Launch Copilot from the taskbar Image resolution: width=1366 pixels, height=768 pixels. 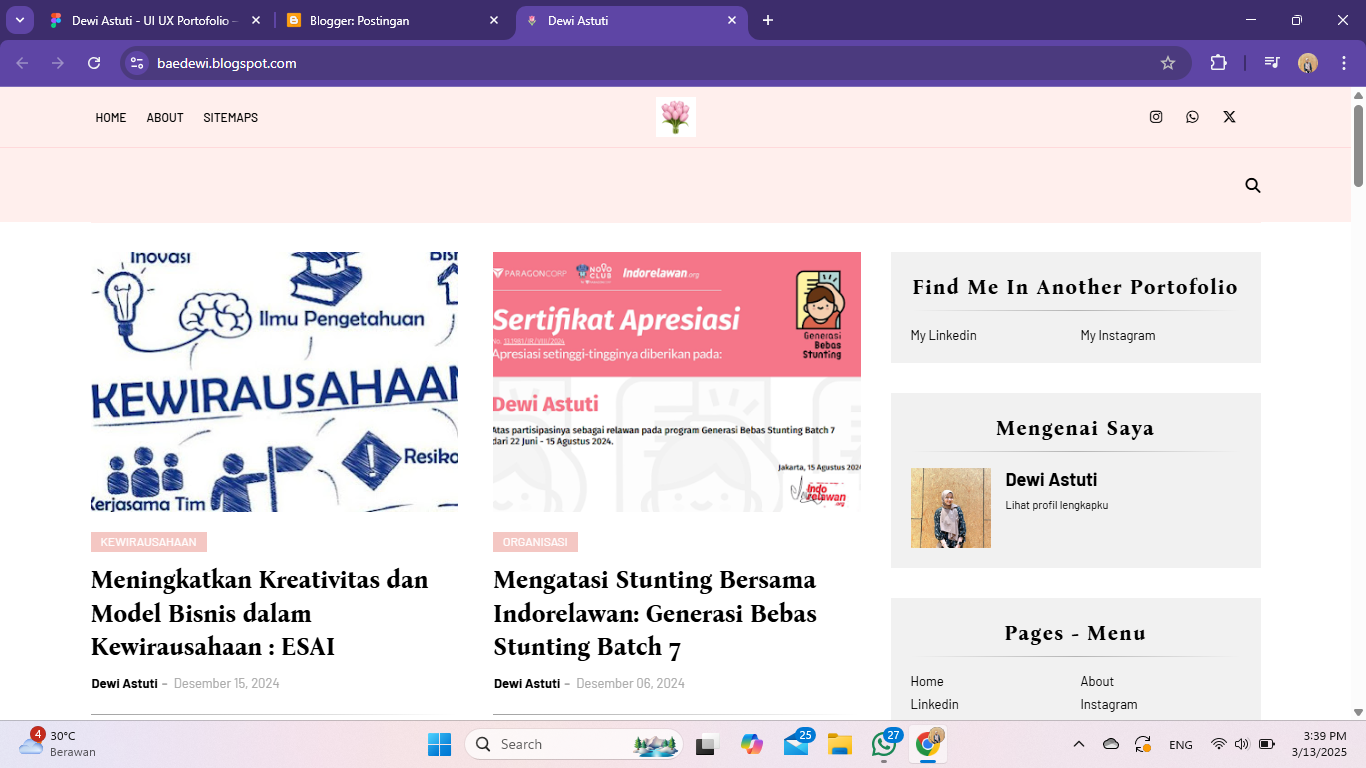point(752,744)
